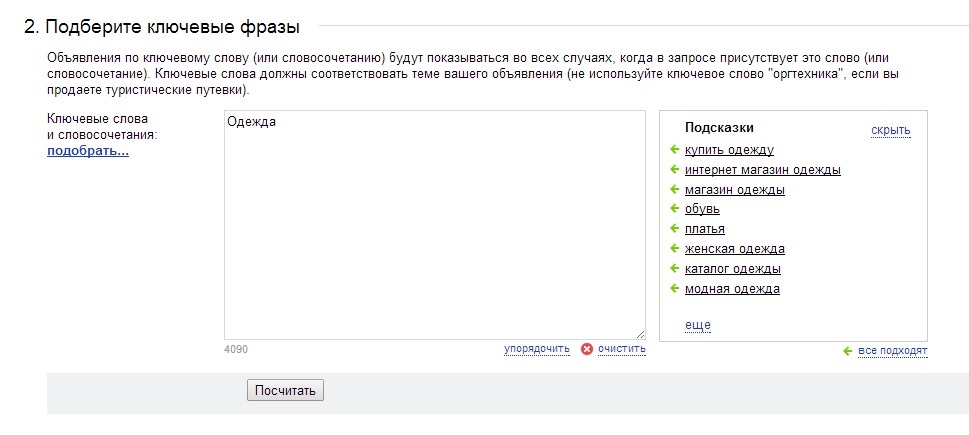Click the textarea resize handle corner
The width and height of the screenshot is (969, 435).
(x=640, y=334)
